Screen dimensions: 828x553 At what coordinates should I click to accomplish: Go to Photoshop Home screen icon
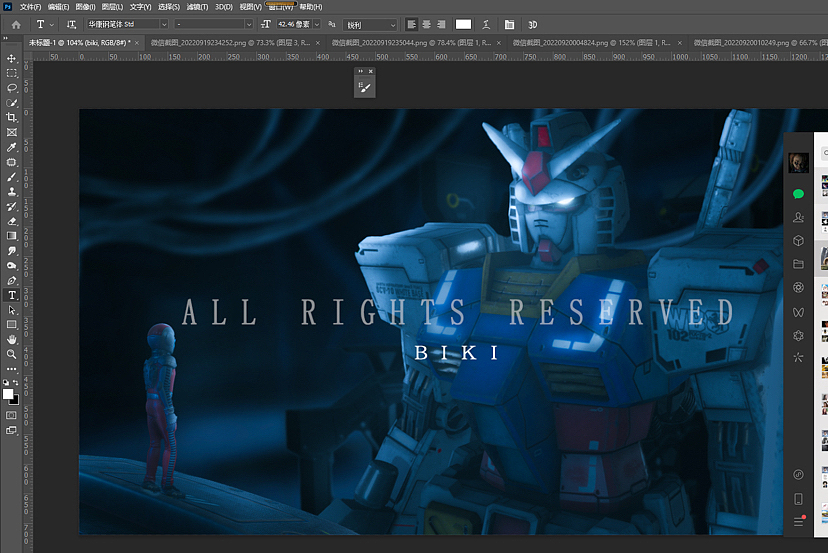tap(16, 24)
